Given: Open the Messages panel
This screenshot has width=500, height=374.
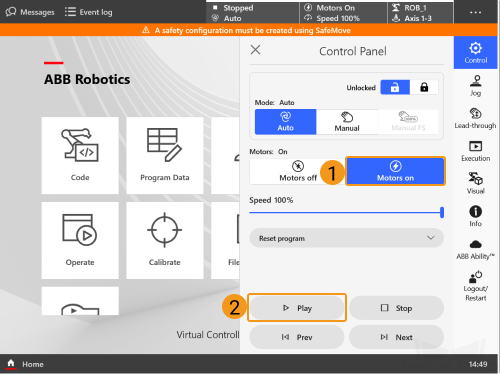Looking at the screenshot, I should point(30,12).
